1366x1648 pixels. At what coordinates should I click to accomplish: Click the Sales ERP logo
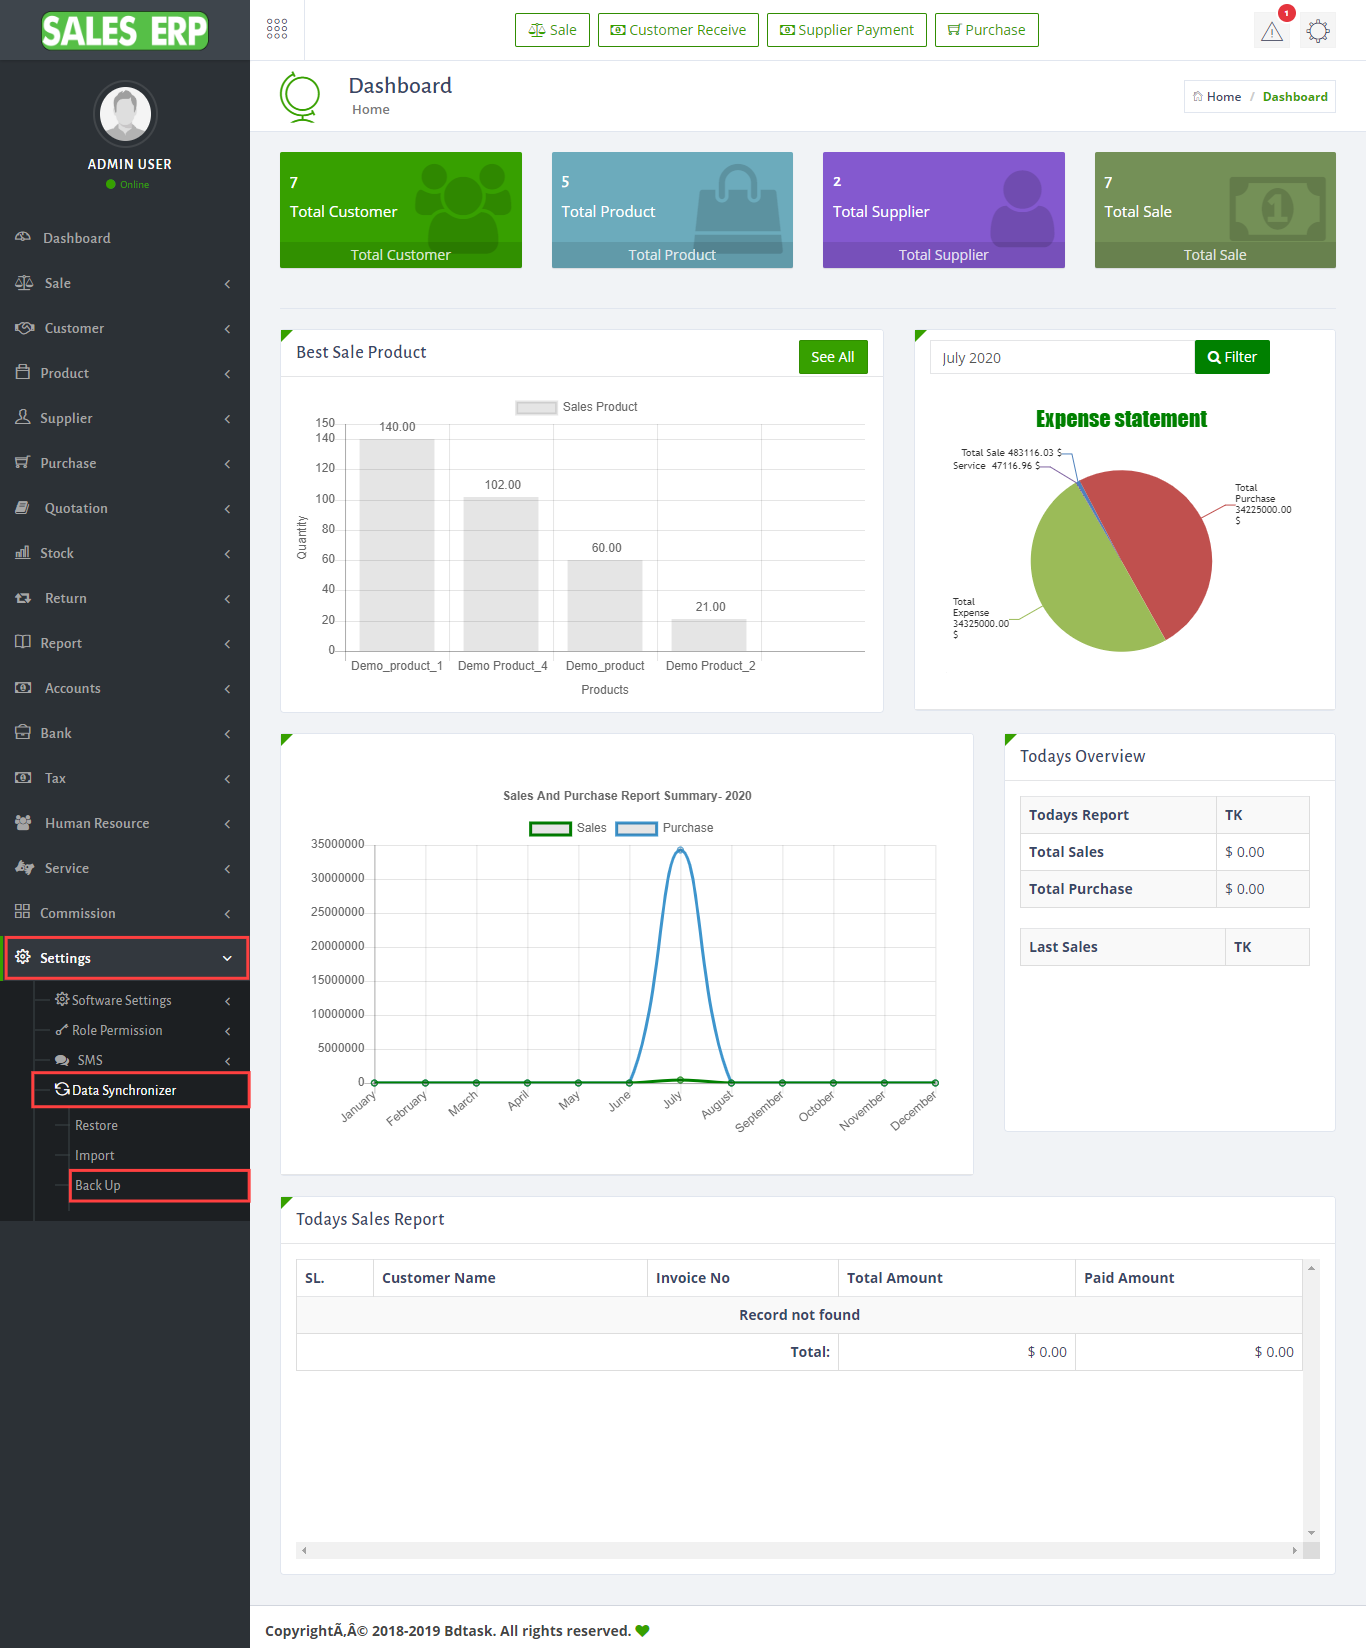(x=125, y=31)
